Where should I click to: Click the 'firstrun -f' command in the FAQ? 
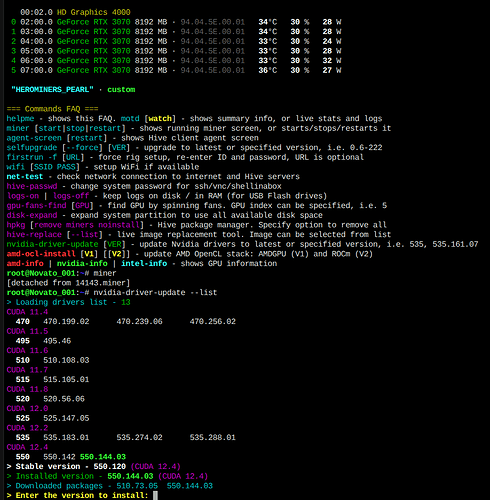click(x=32, y=157)
